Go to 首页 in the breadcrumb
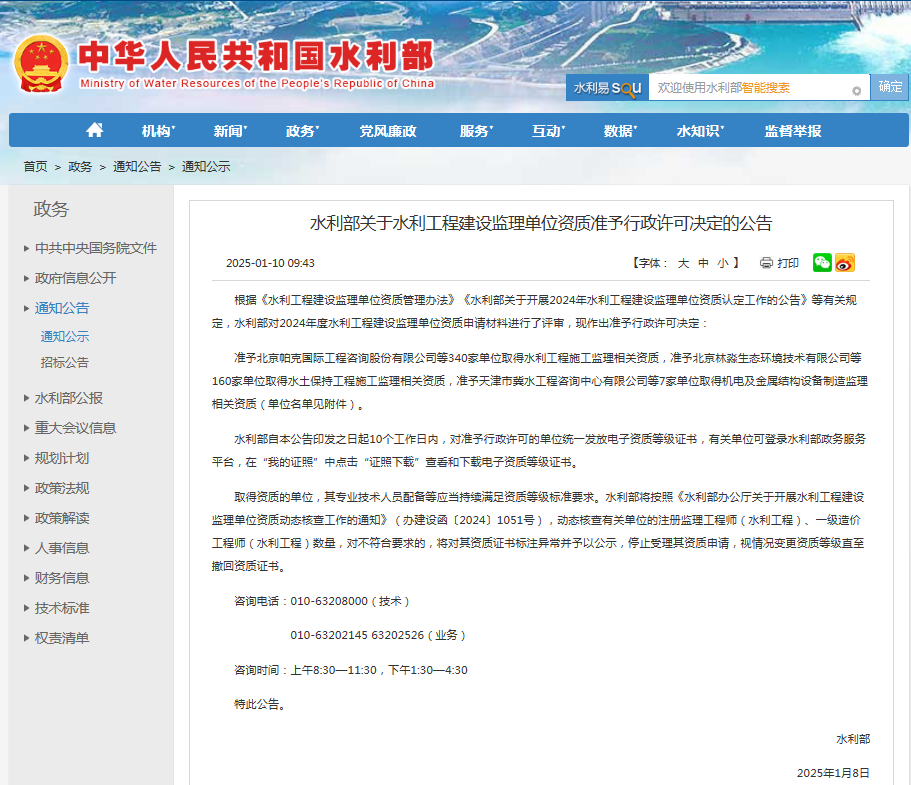 coord(35,167)
